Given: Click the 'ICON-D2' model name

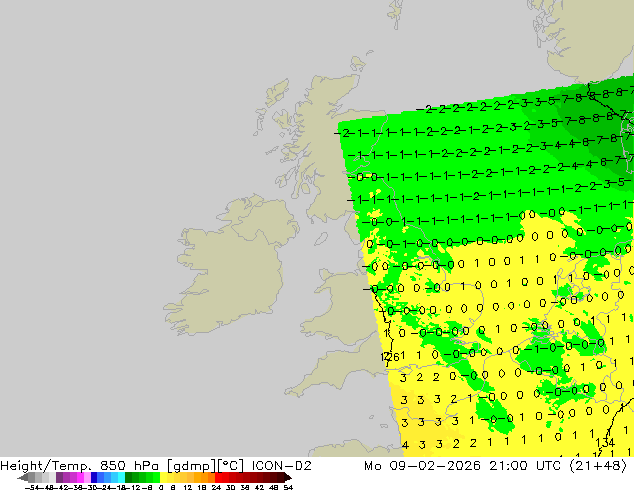Looking at the screenshot, I should [x=281, y=466].
